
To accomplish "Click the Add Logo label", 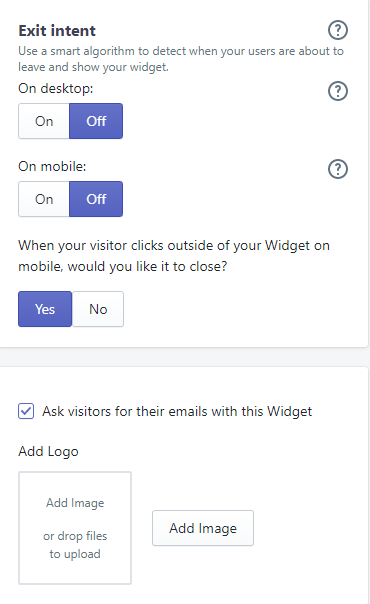I will click(49, 451).
